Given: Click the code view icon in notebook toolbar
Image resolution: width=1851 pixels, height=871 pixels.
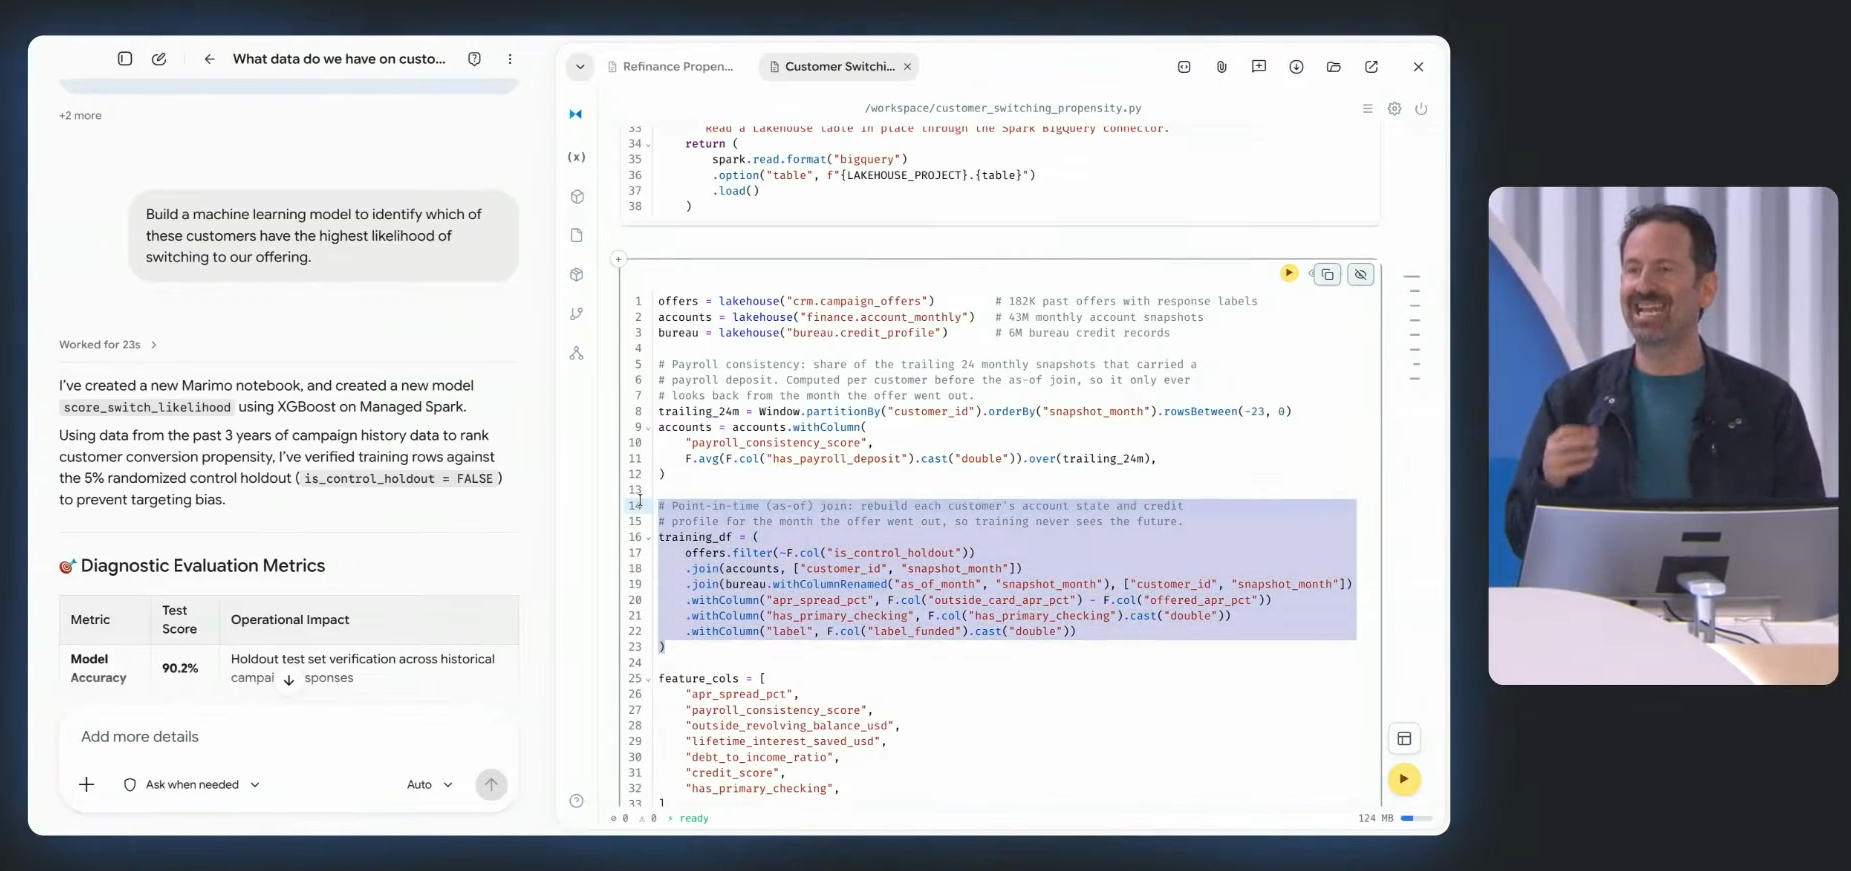Looking at the screenshot, I should (1184, 67).
